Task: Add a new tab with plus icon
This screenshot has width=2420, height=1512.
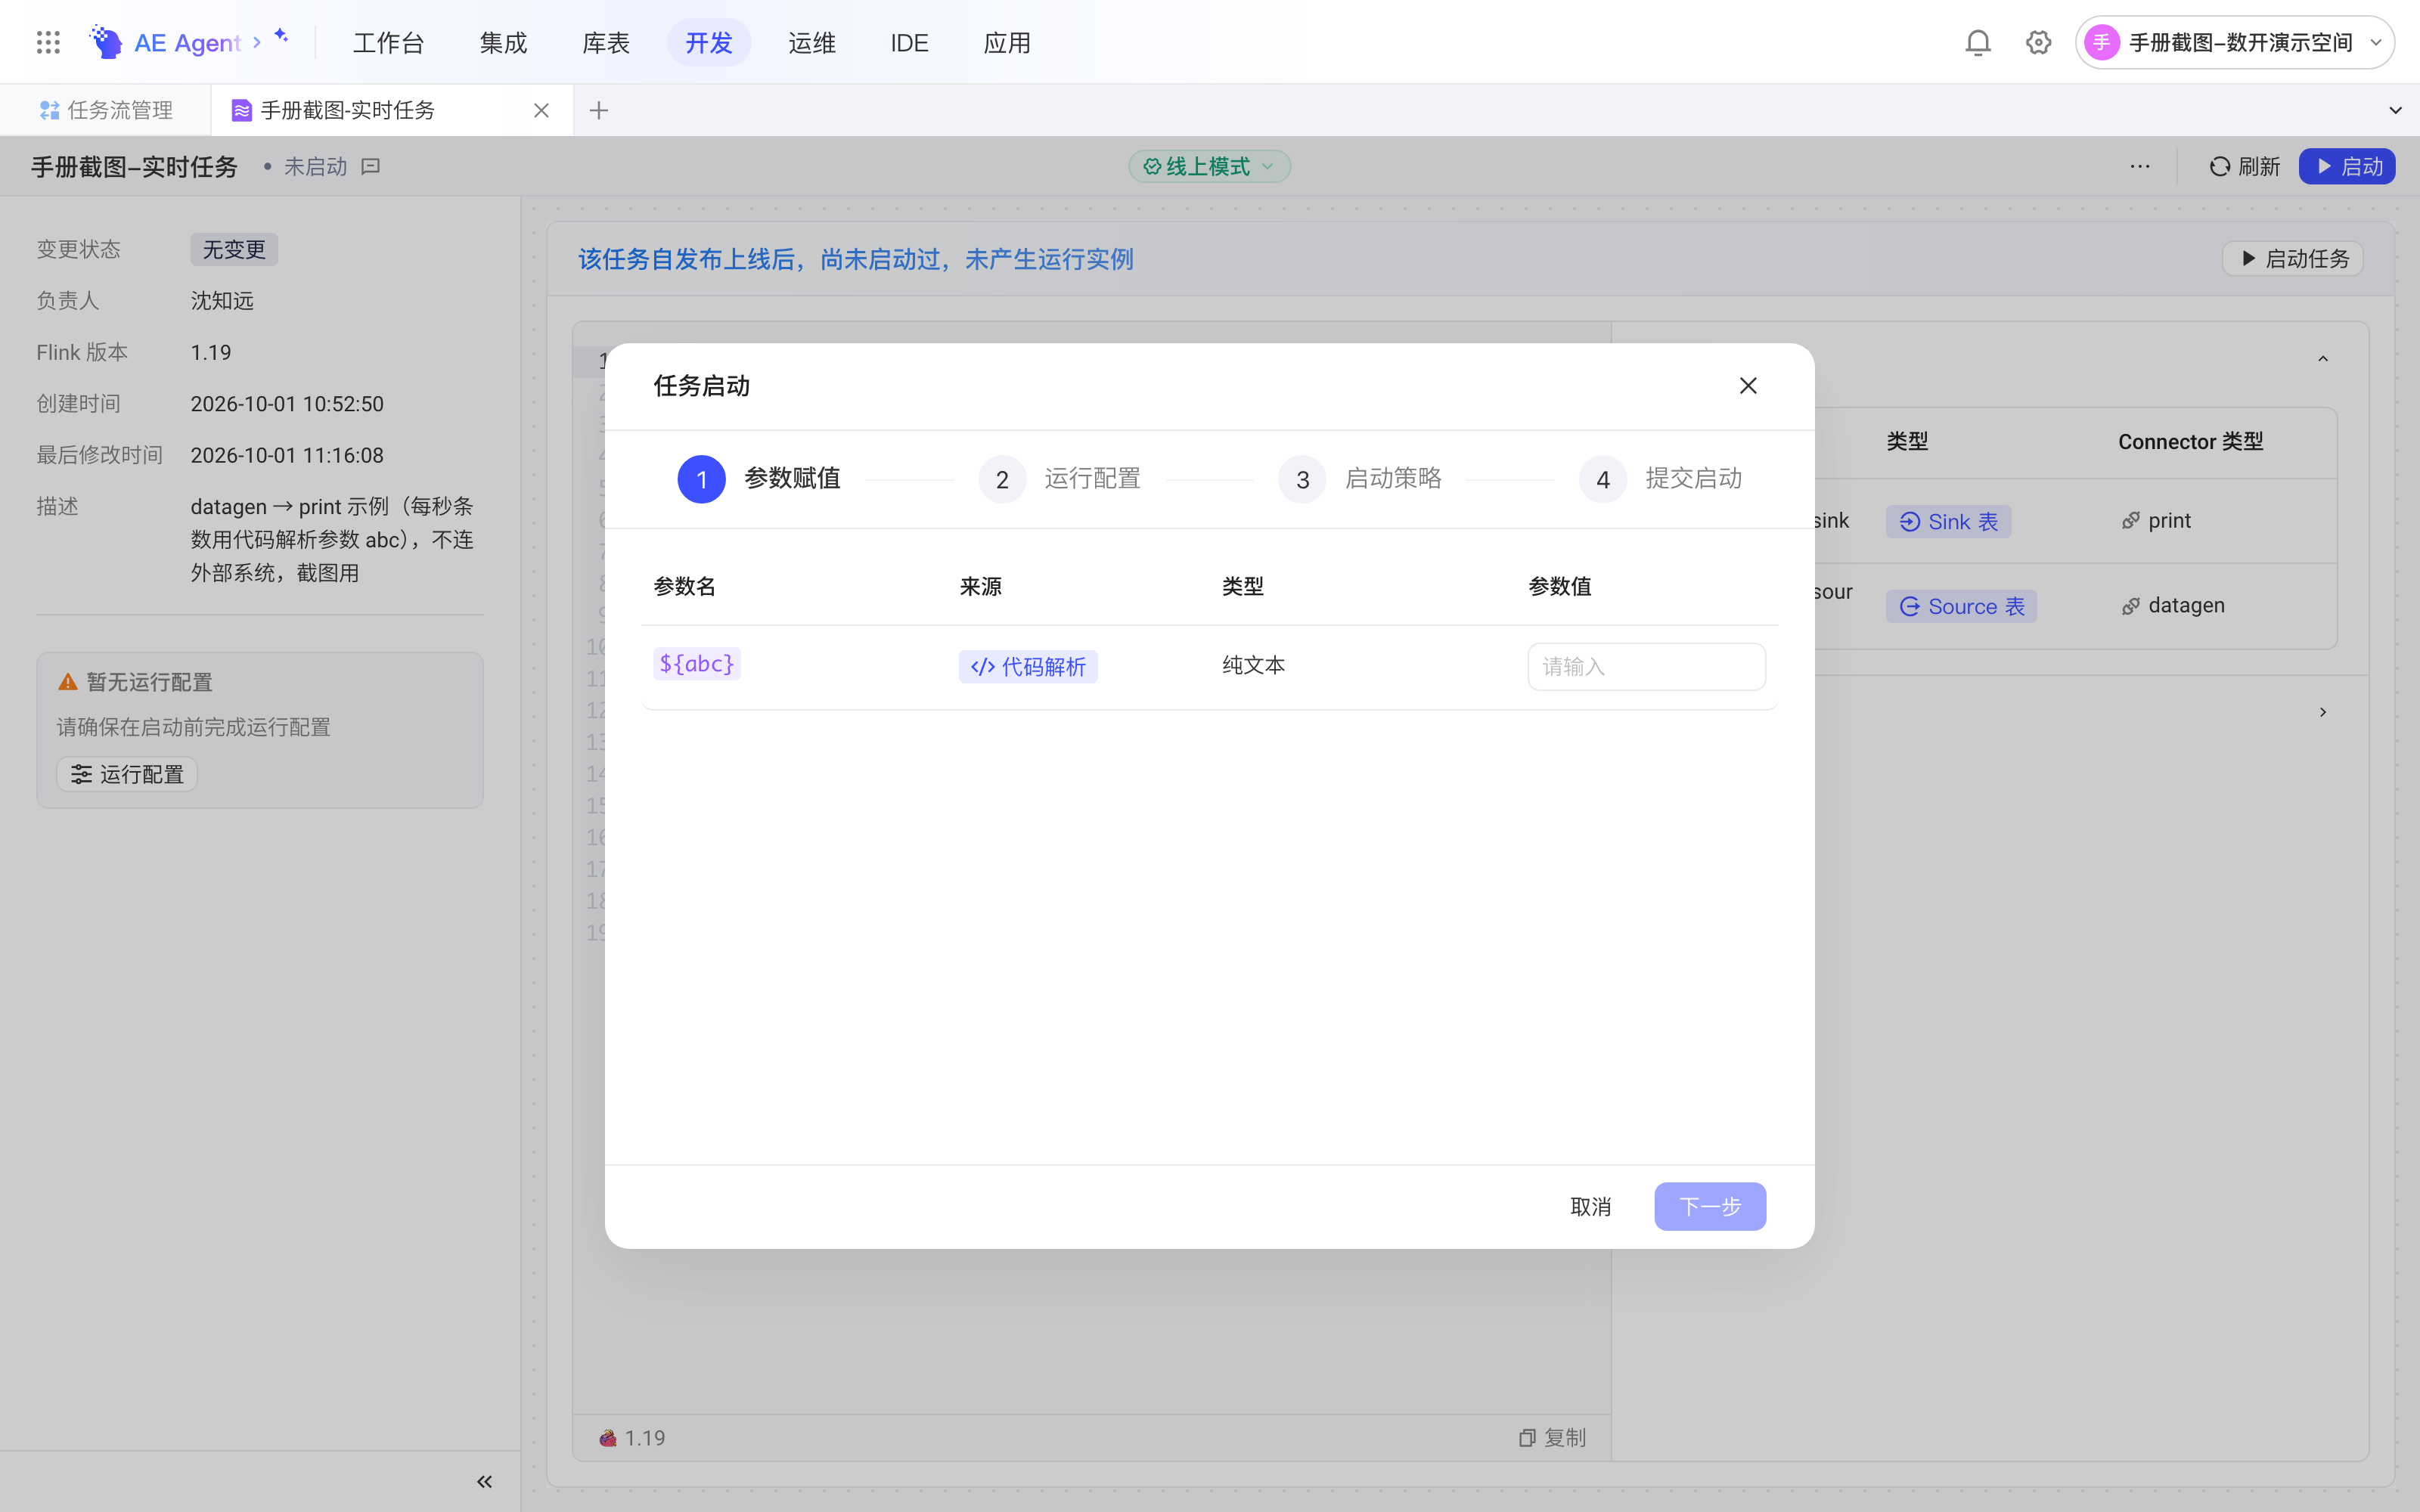Action: pos(599,110)
